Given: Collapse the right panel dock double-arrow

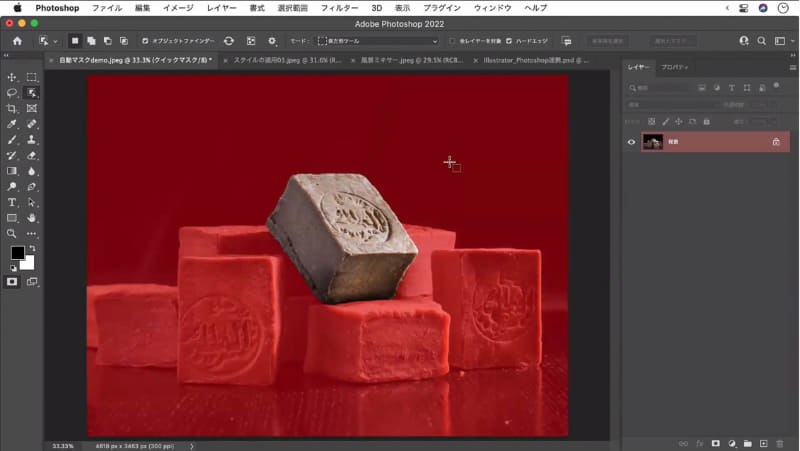Looking at the screenshot, I should 793,55.
